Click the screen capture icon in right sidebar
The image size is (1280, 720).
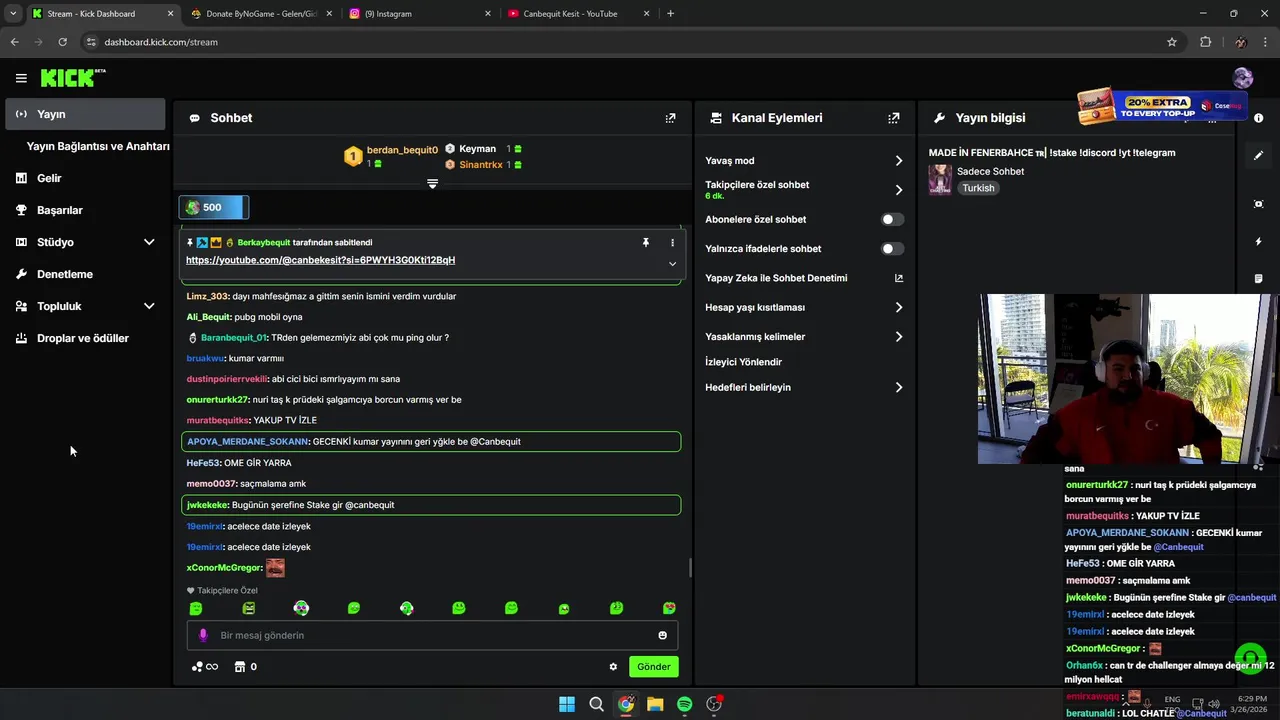click(1258, 204)
